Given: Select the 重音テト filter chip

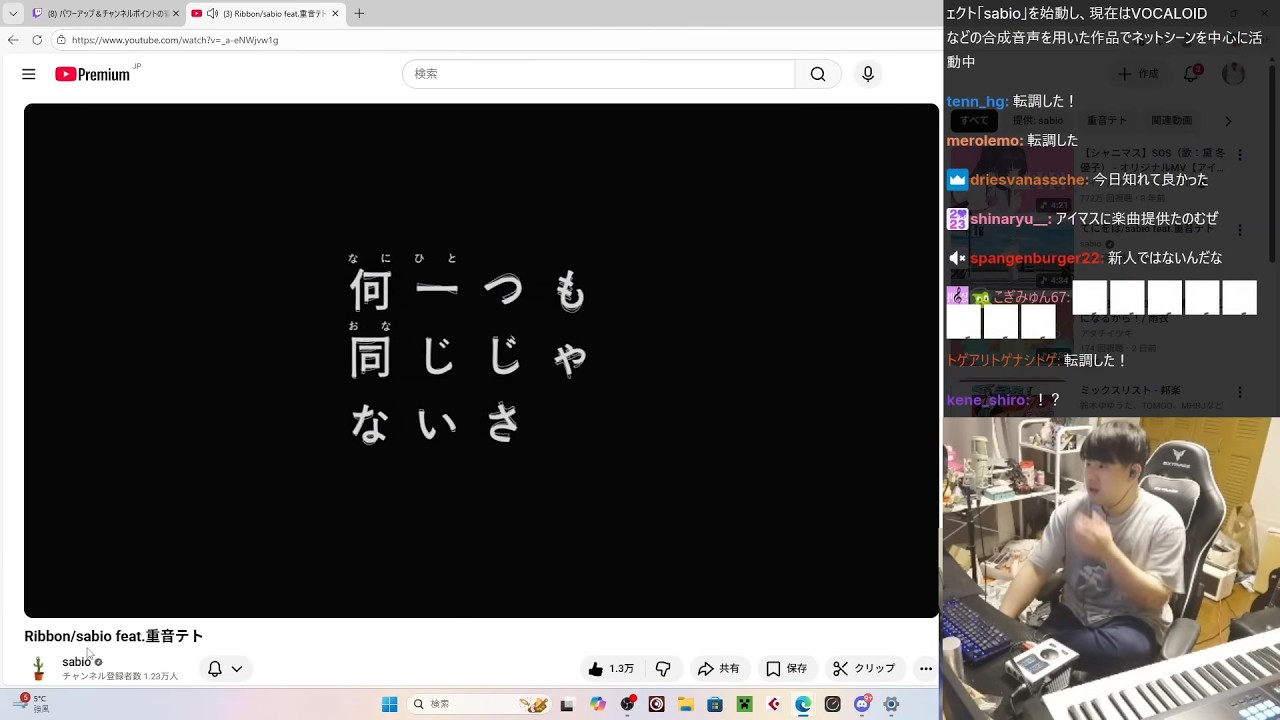Looking at the screenshot, I should click(1107, 121).
